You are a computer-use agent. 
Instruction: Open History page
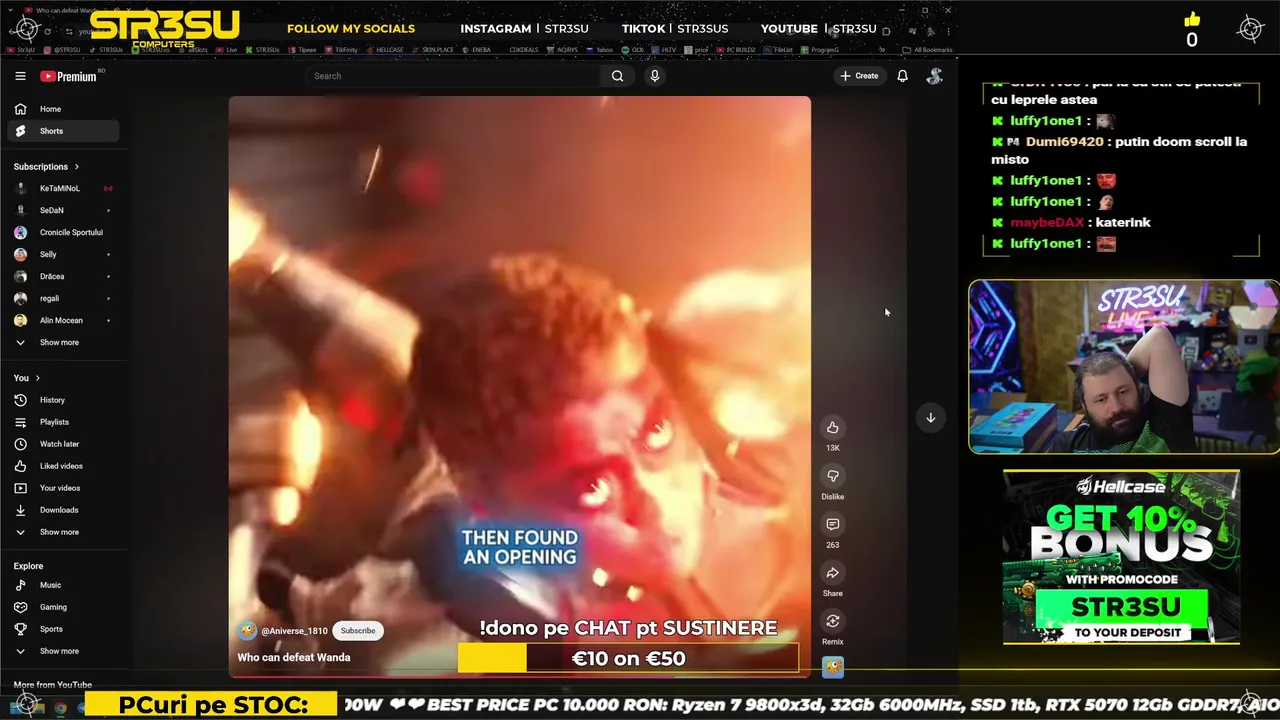point(64,400)
